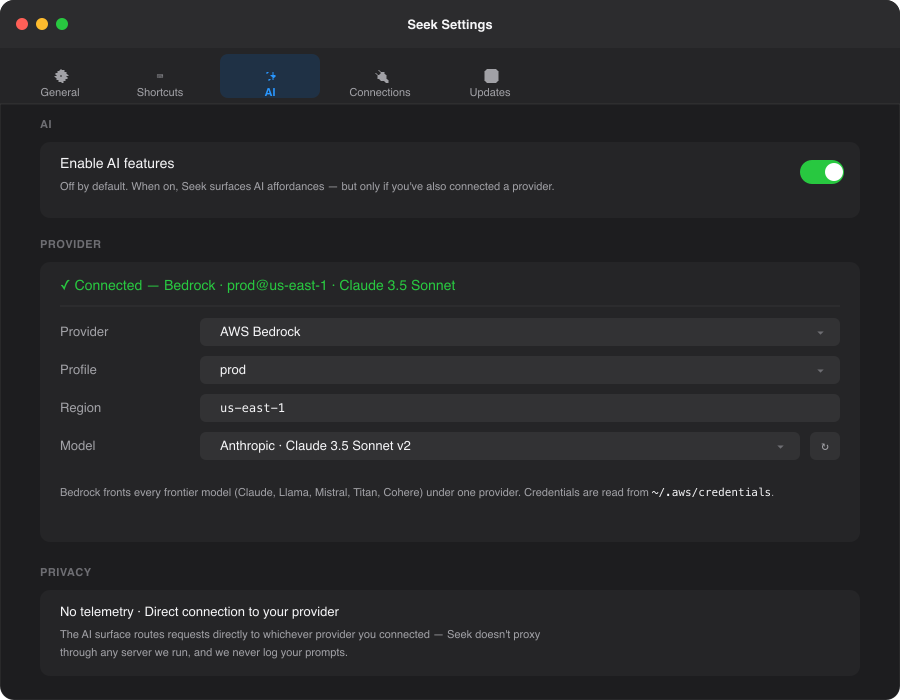This screenshot has width=900, height=700.
Task: Open the Provider dropdown showing AWS Bedrock
Action: coord(519,332)
